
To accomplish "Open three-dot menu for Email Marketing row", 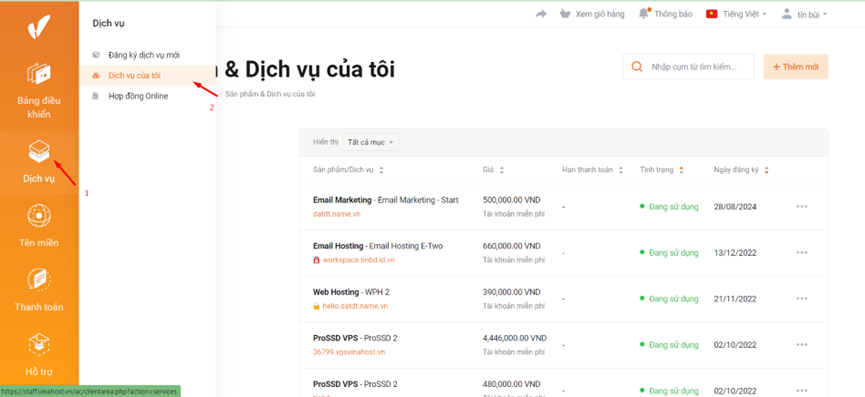I will coord(802,207).
